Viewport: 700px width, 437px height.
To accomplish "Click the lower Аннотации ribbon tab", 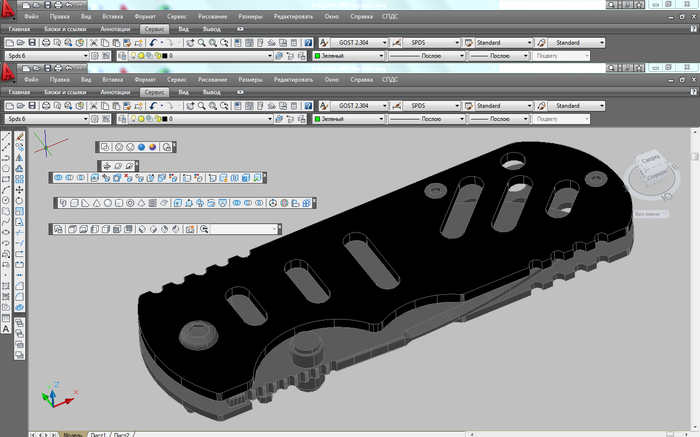I will click(116, 92).
